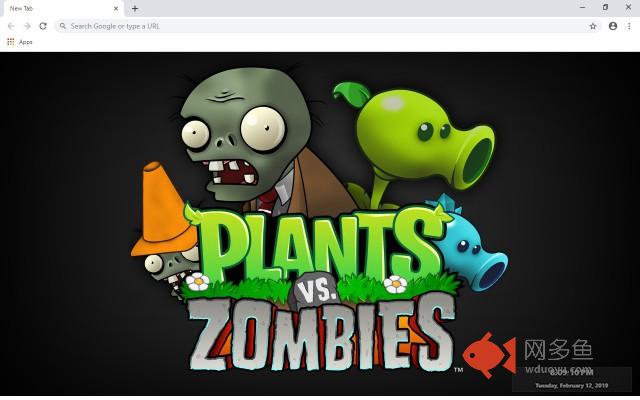This screenshot has width=640, height=400.
Task: Click the Apps bookmarks shortcut label
Action: (x=25, y=42)
